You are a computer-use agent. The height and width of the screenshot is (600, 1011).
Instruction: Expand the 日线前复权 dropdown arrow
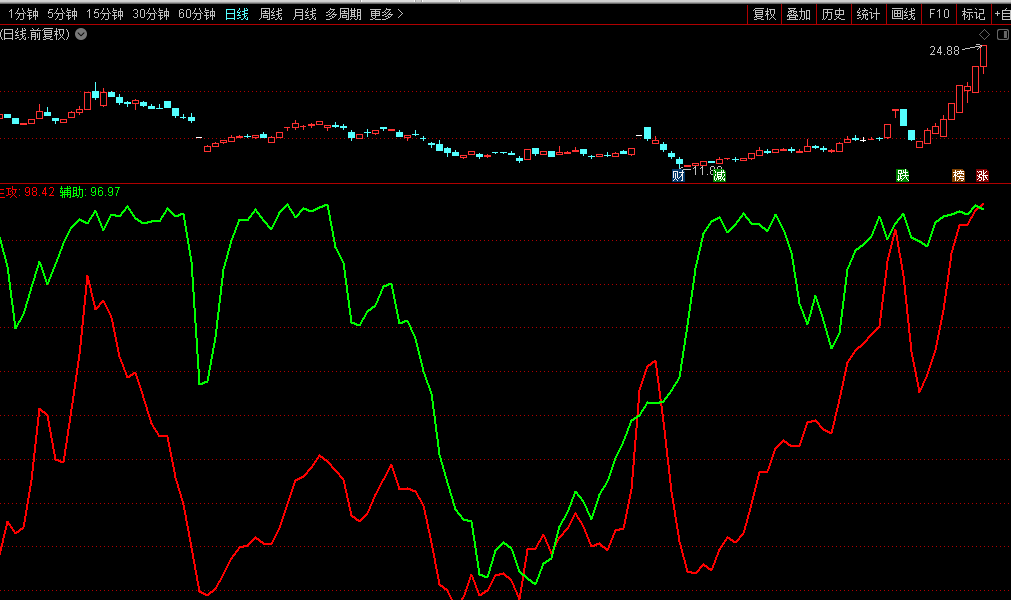pos(81,34)
